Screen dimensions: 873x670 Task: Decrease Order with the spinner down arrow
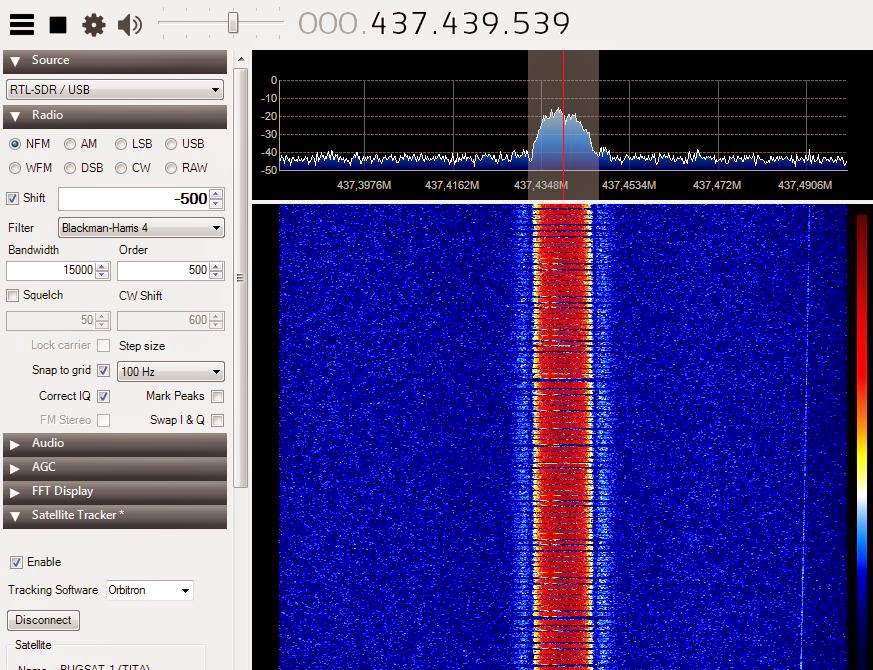pyautogui.click(x=216, y=275)
